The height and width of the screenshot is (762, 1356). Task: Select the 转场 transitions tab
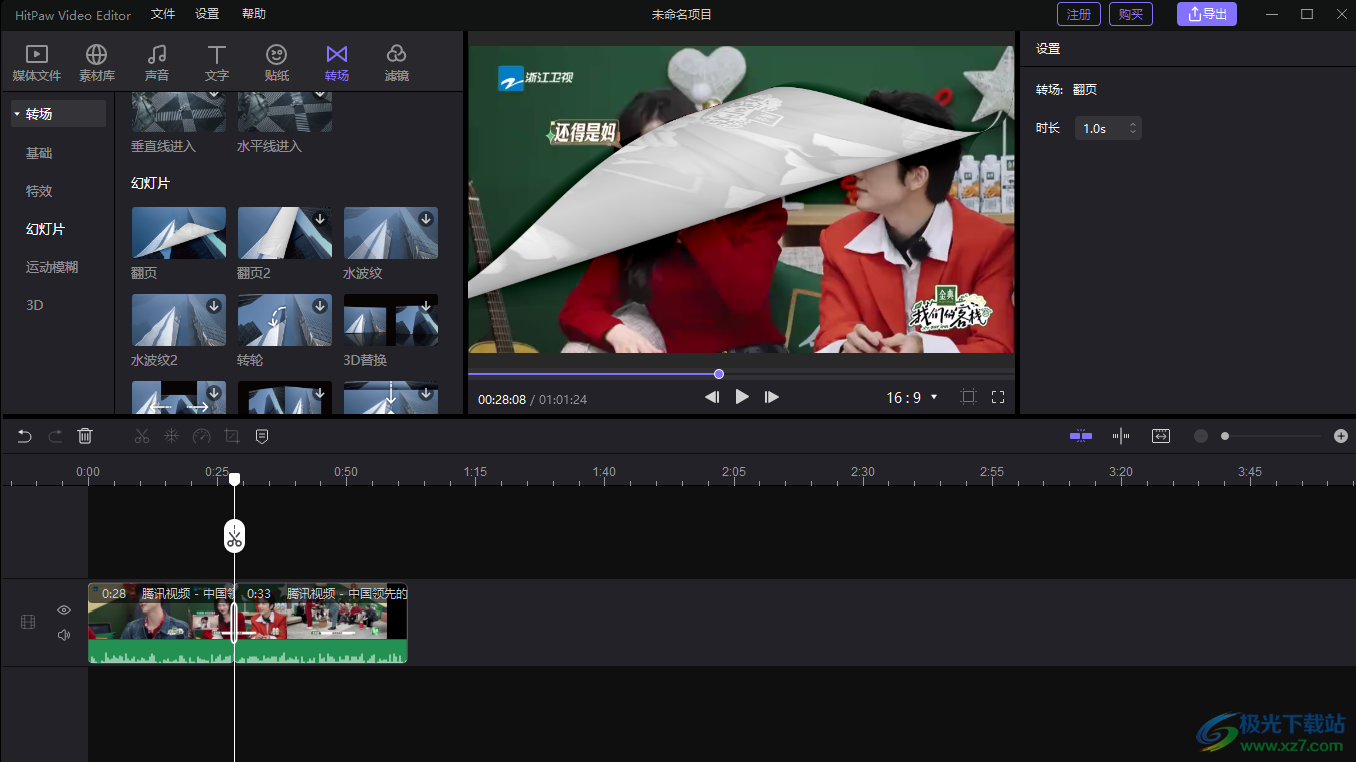click(337, 63)
